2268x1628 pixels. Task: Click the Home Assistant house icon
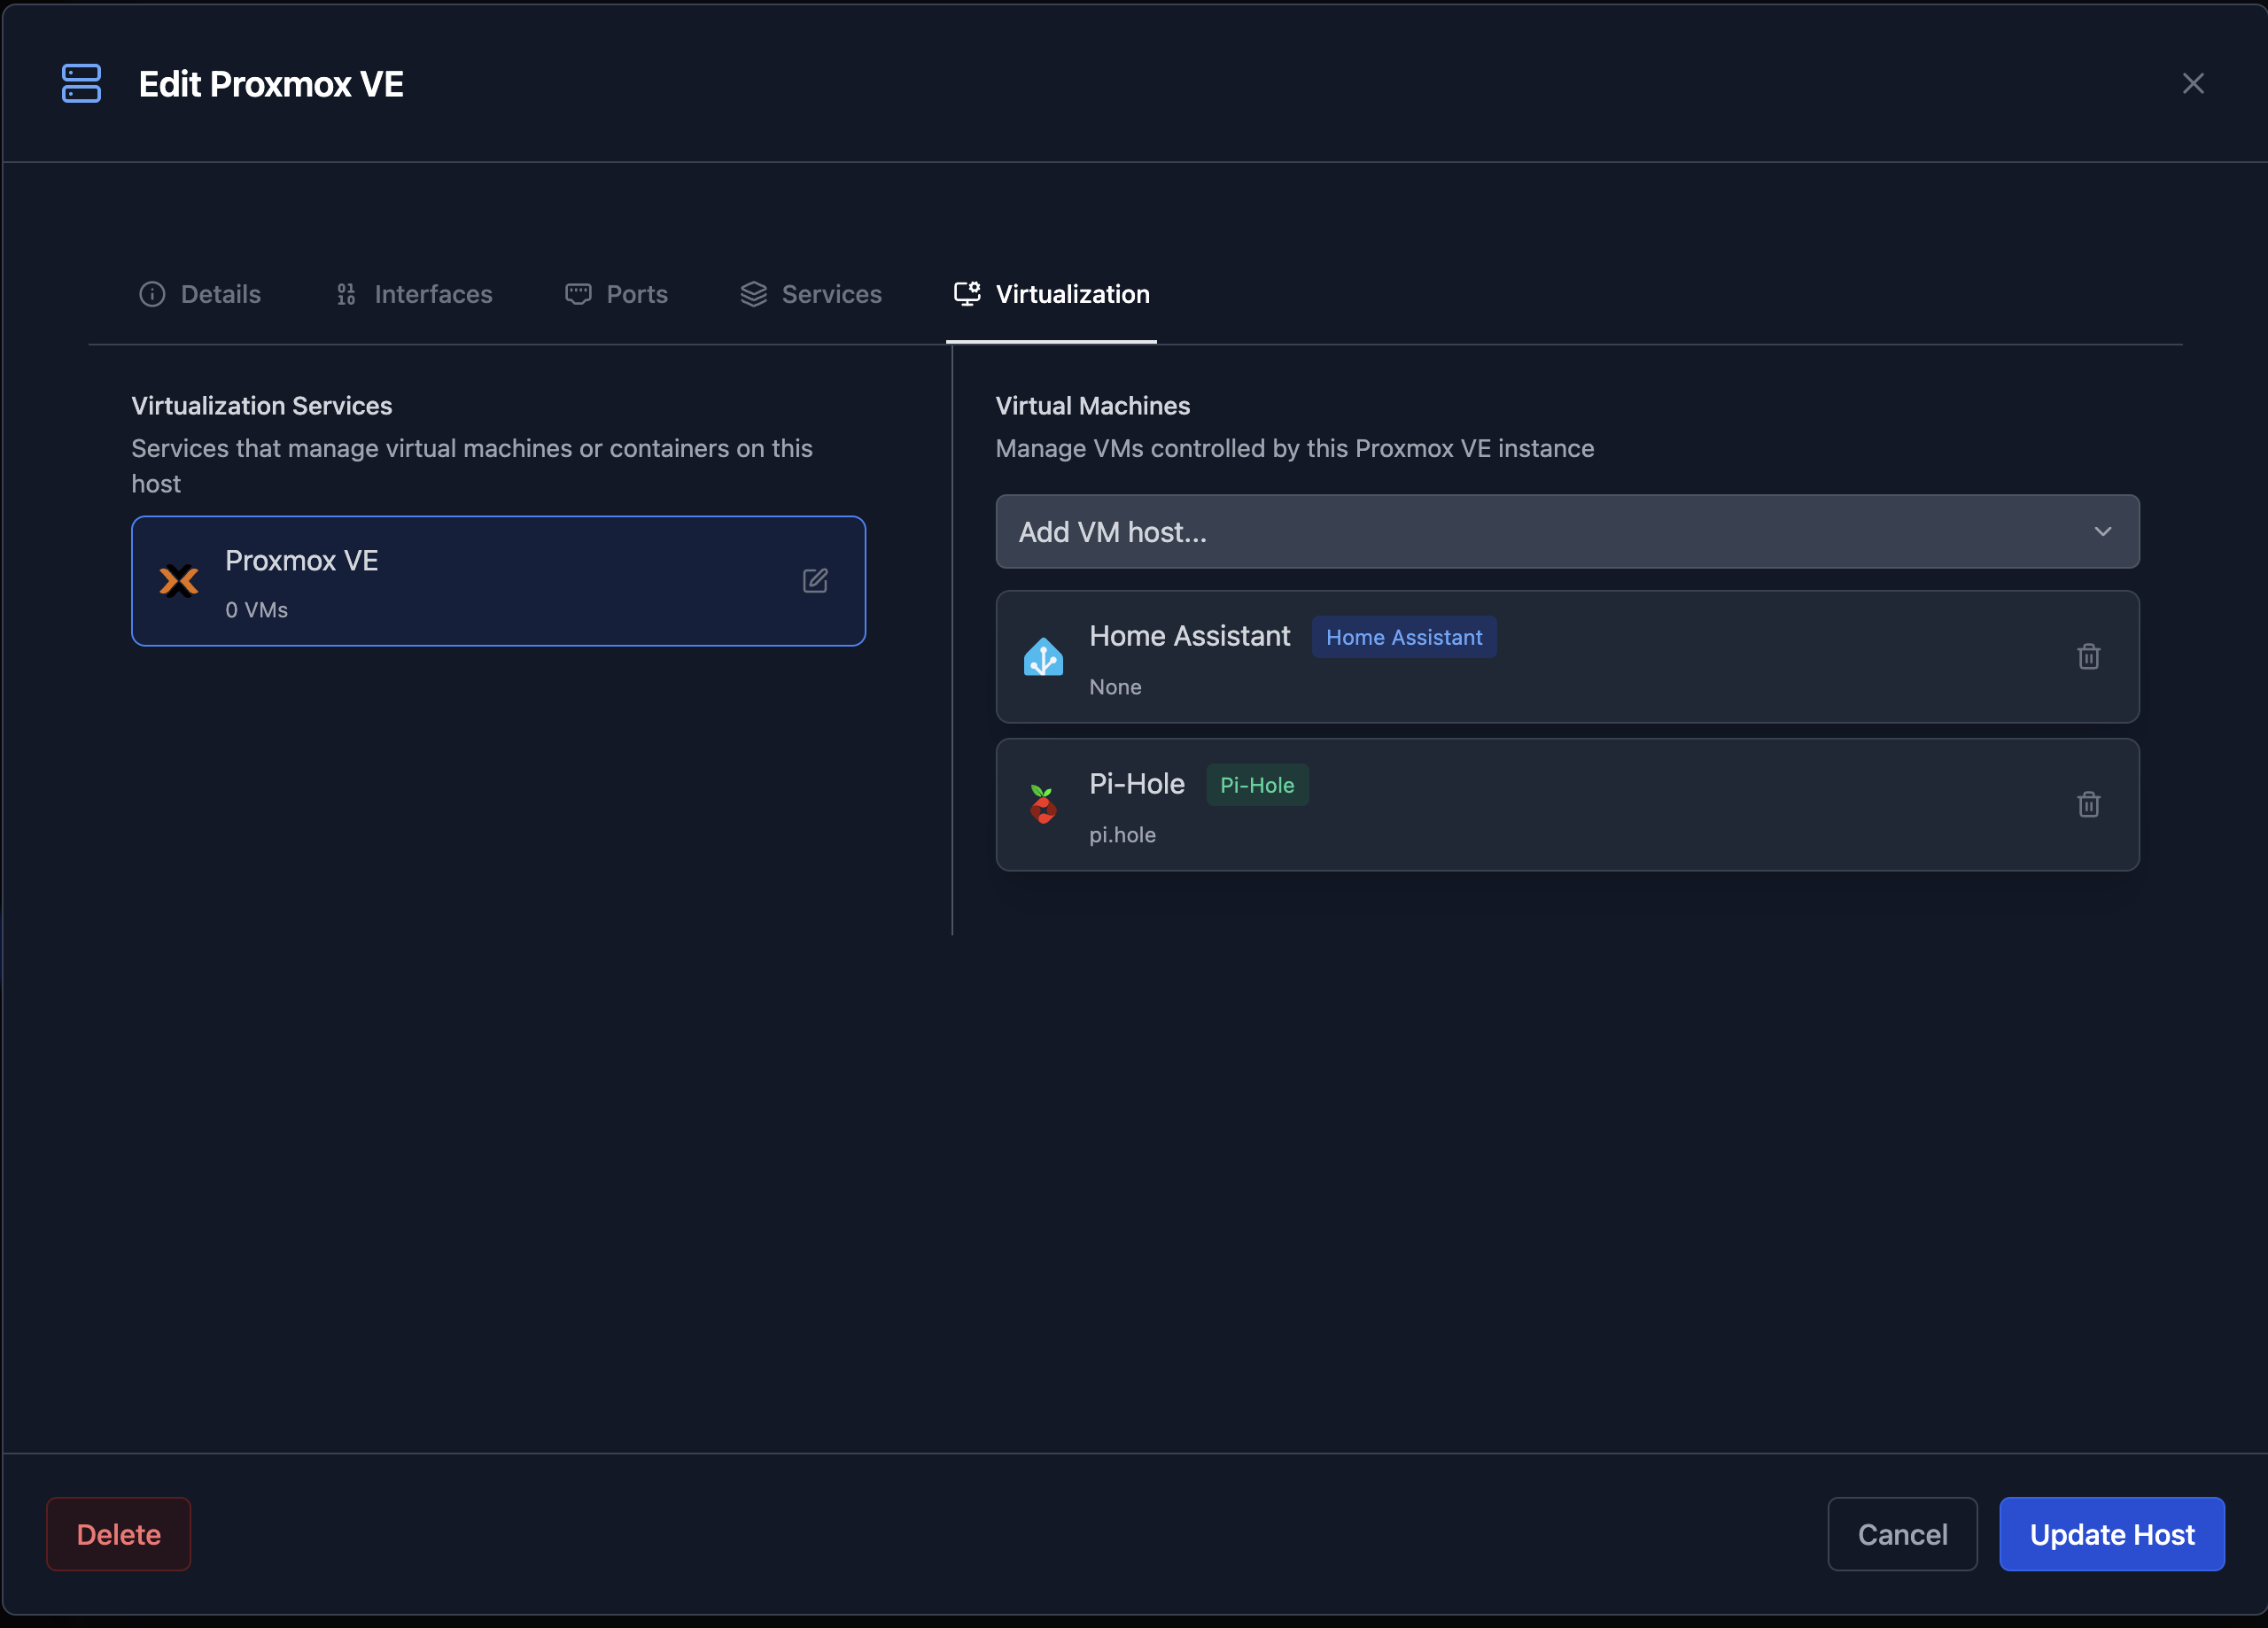(x=1043, y=657)
